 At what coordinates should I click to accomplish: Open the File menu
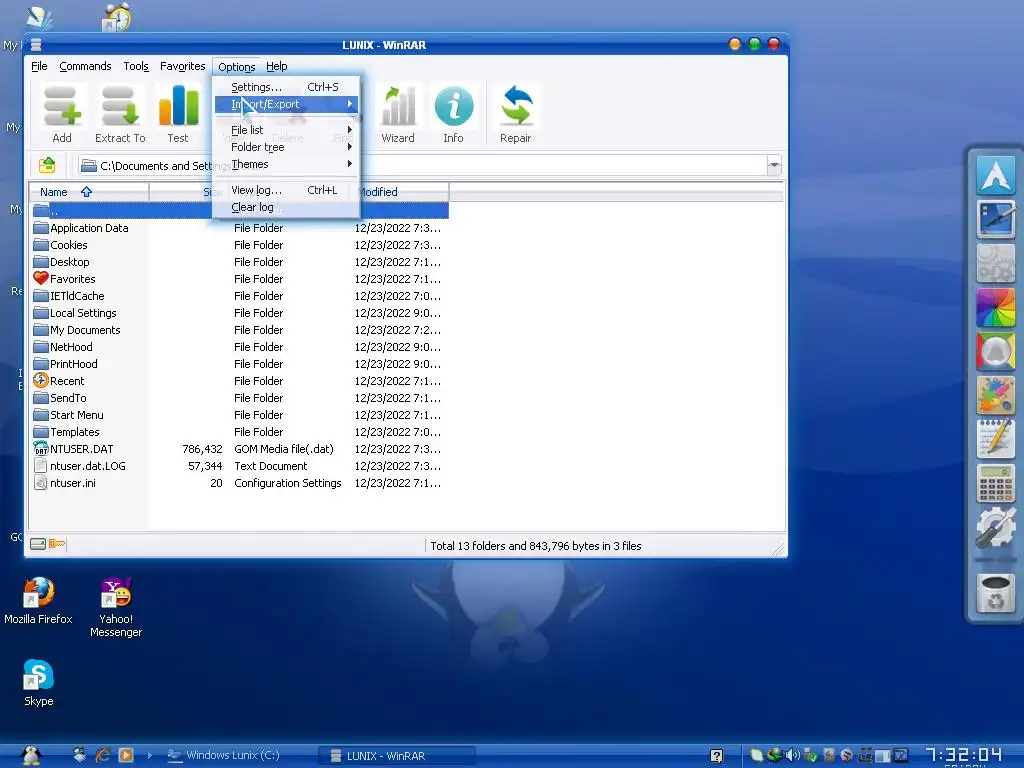(x=39, y=66)
